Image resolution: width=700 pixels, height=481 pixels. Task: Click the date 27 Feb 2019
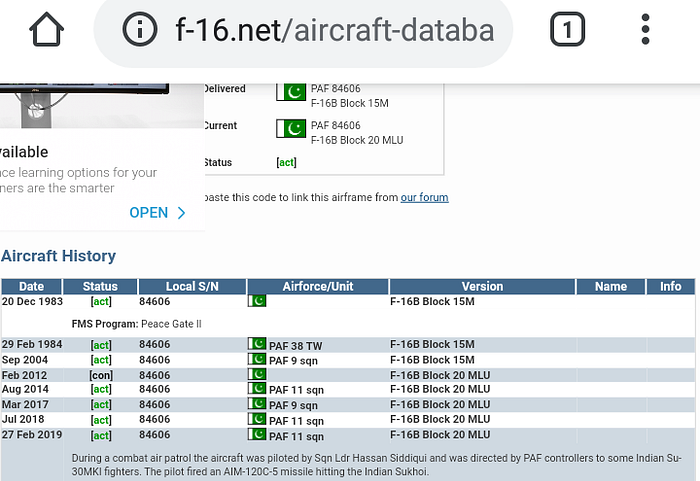tap(32, 435)
